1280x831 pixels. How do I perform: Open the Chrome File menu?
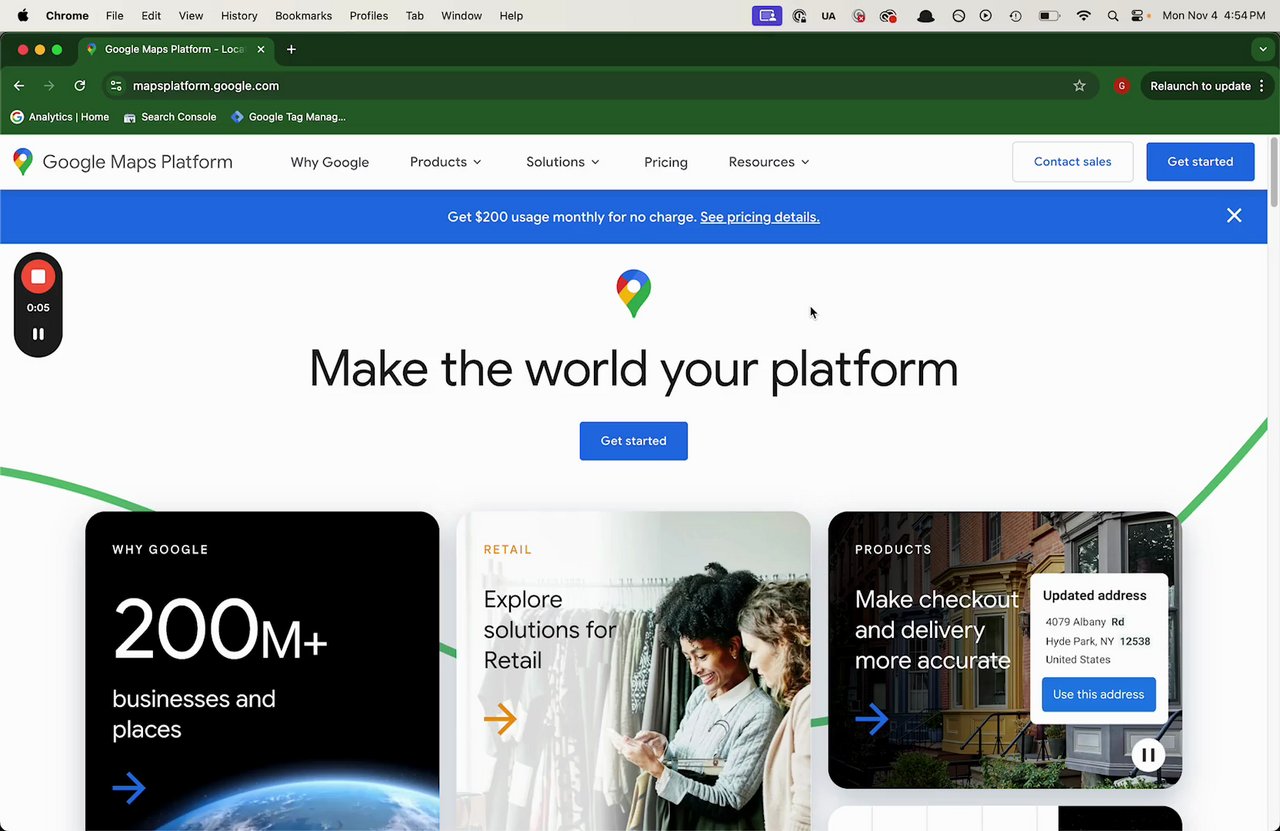point(115,16)
